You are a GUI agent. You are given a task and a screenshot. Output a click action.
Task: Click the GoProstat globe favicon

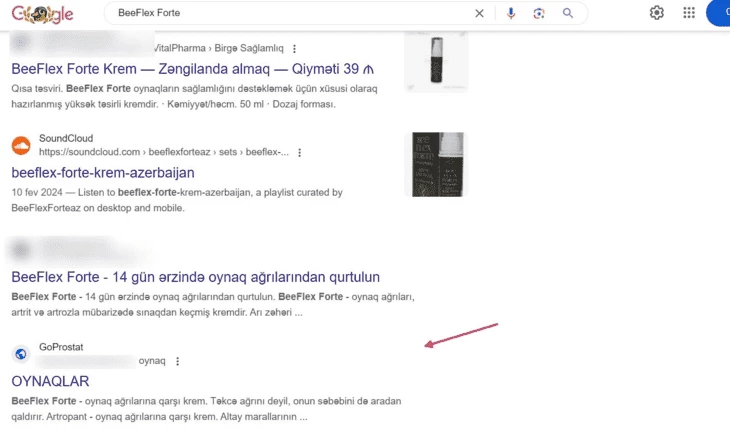point(21,354)
